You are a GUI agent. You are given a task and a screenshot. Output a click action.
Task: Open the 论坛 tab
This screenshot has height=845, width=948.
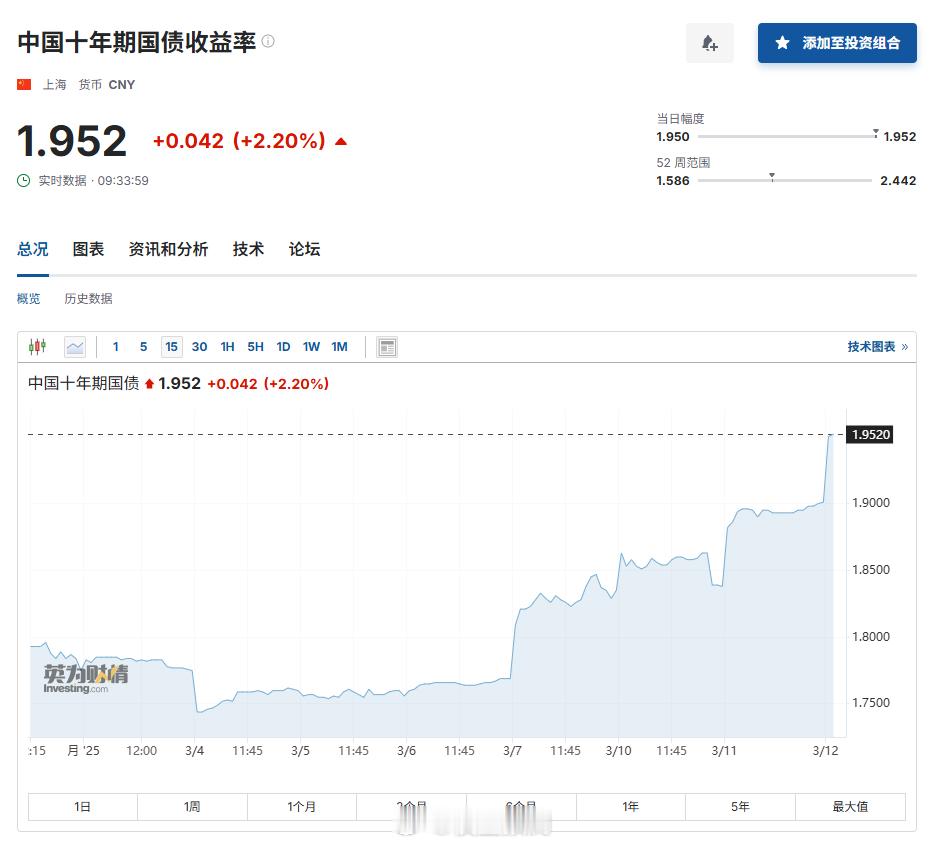coord(304,249)
